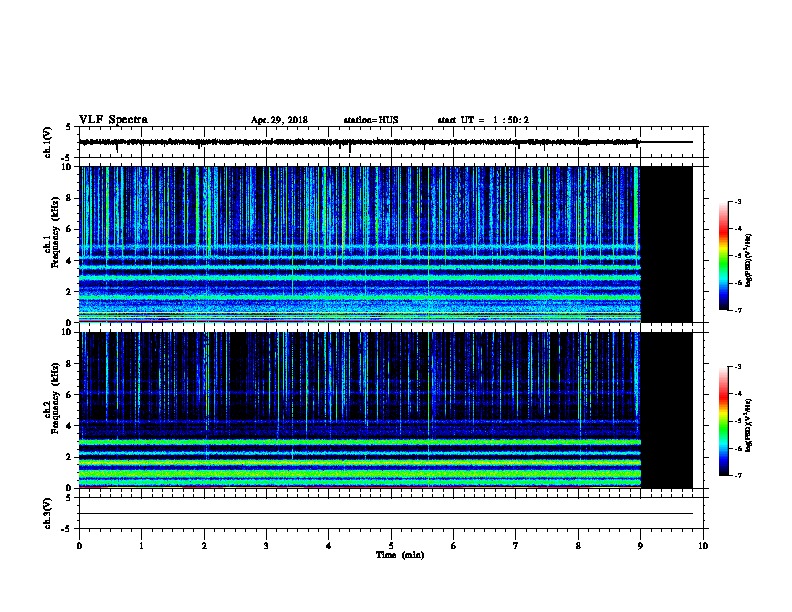Click the ch.3(V) axis label

47,513
